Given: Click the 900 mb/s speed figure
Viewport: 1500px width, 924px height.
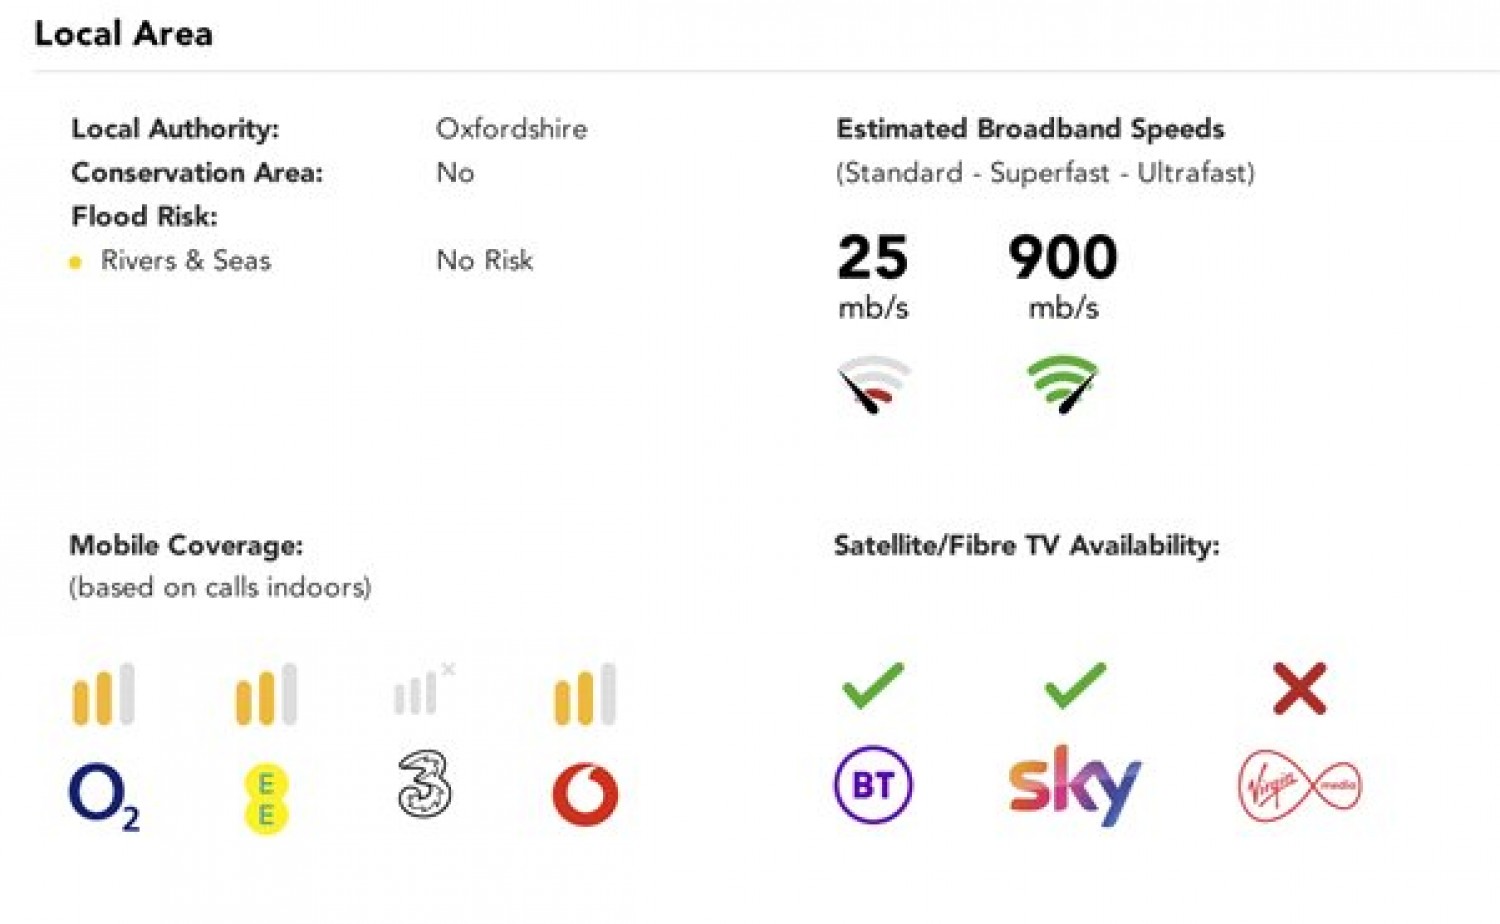Looking at the screenshot, I should (1063, 275).
